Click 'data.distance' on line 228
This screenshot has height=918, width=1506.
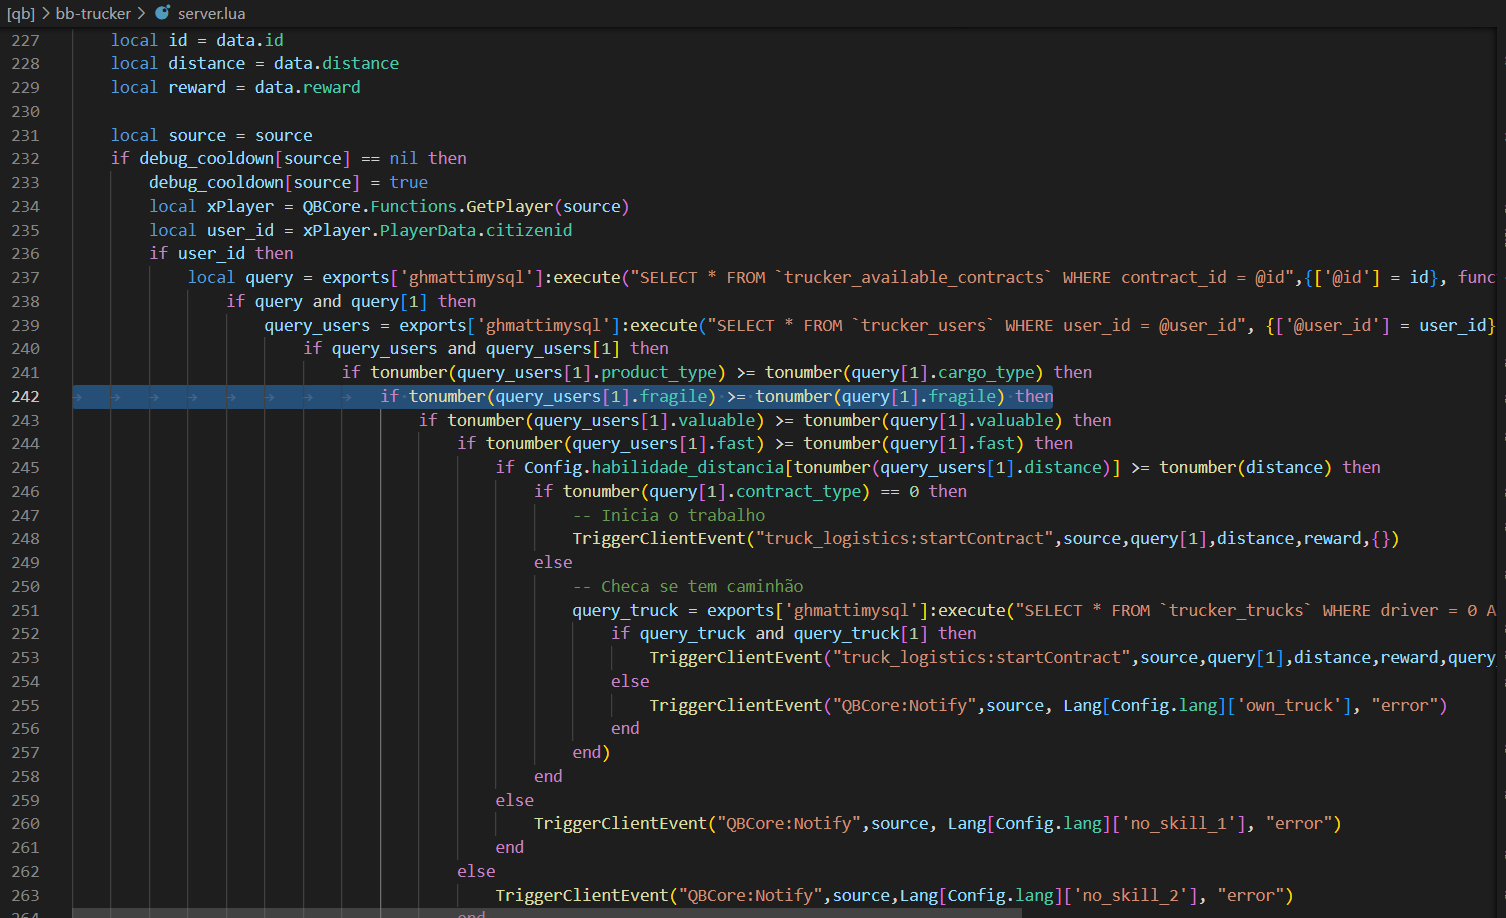tap(336, 63)
